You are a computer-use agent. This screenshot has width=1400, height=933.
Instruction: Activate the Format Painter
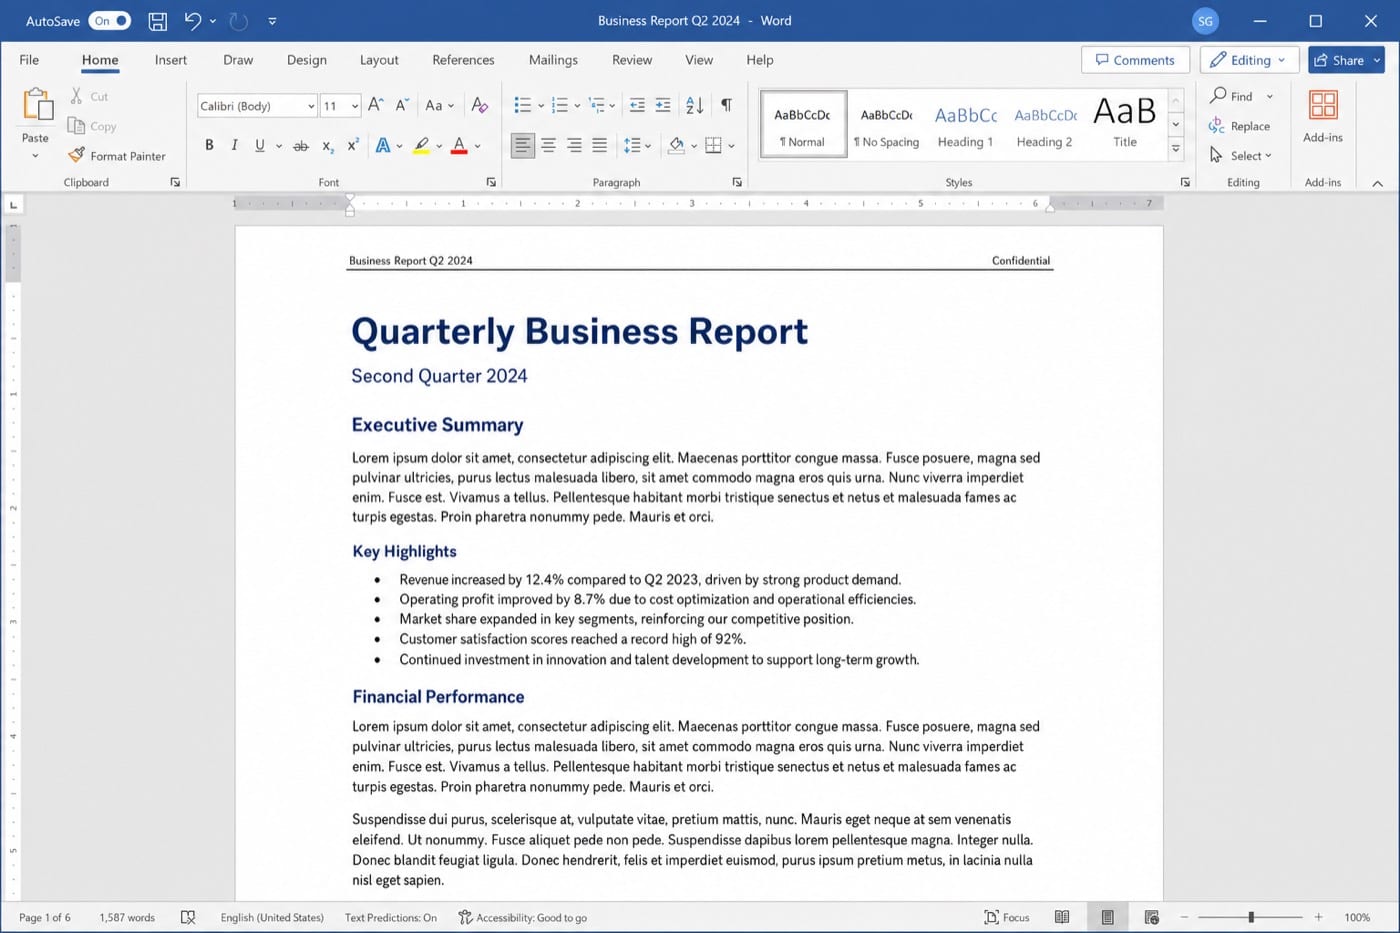[117, 156]
